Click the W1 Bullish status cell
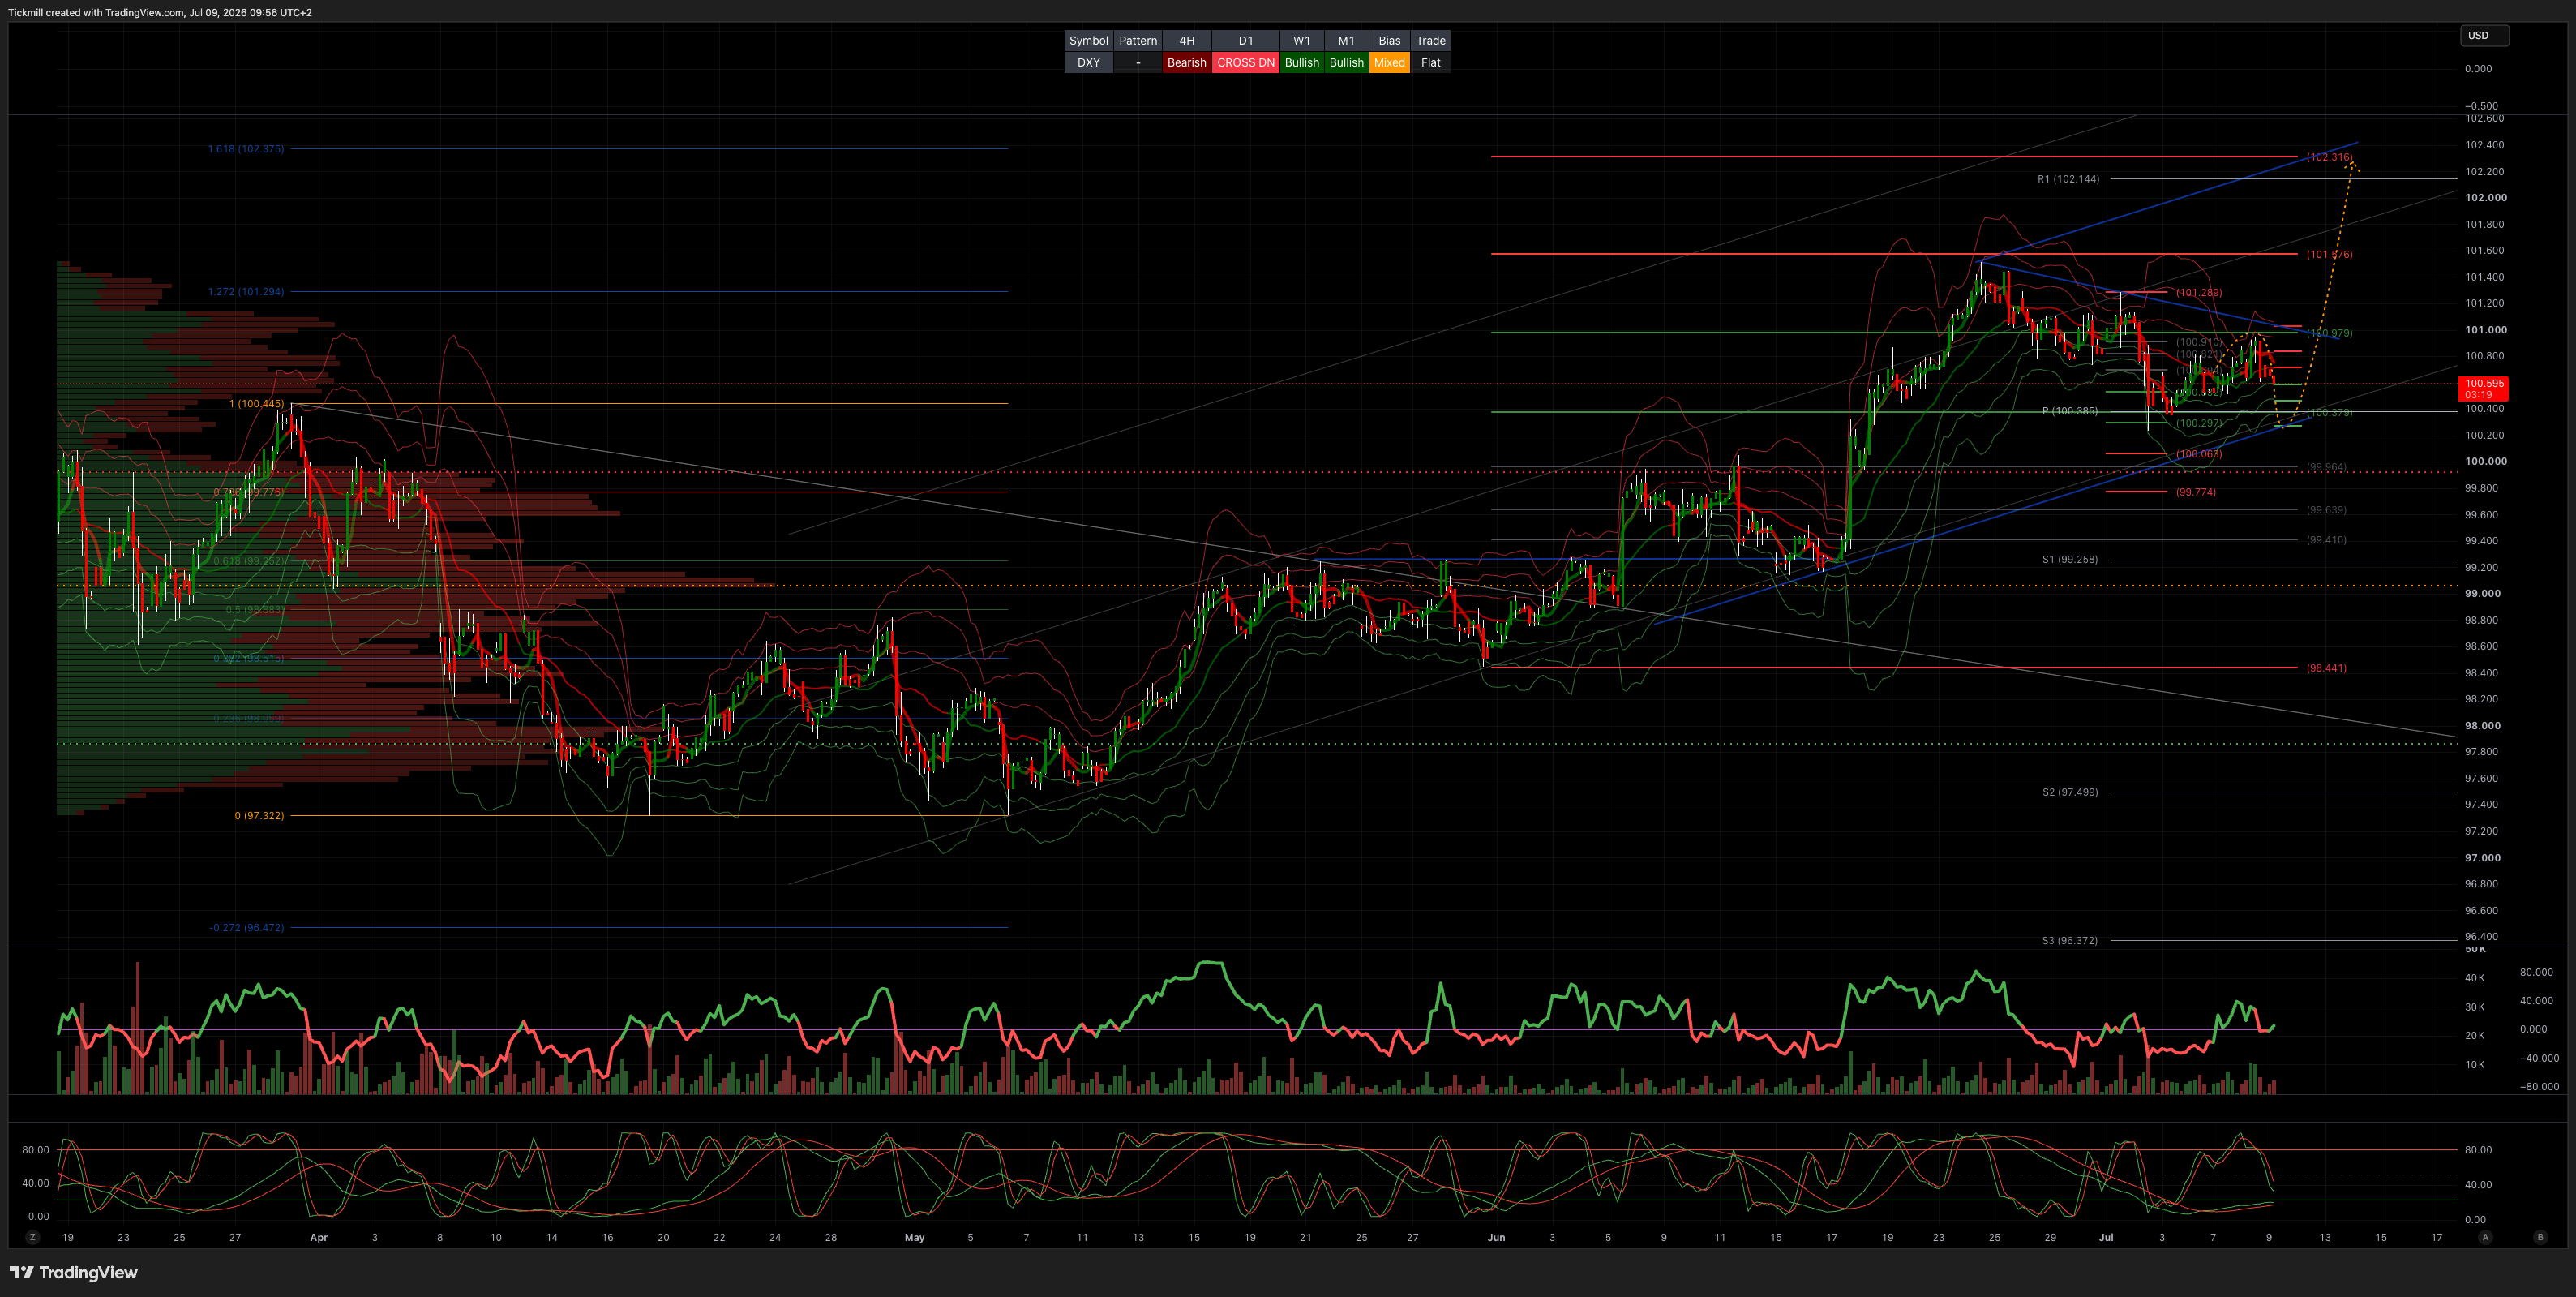2576x1297 pixels. (x=1301, y=62)
